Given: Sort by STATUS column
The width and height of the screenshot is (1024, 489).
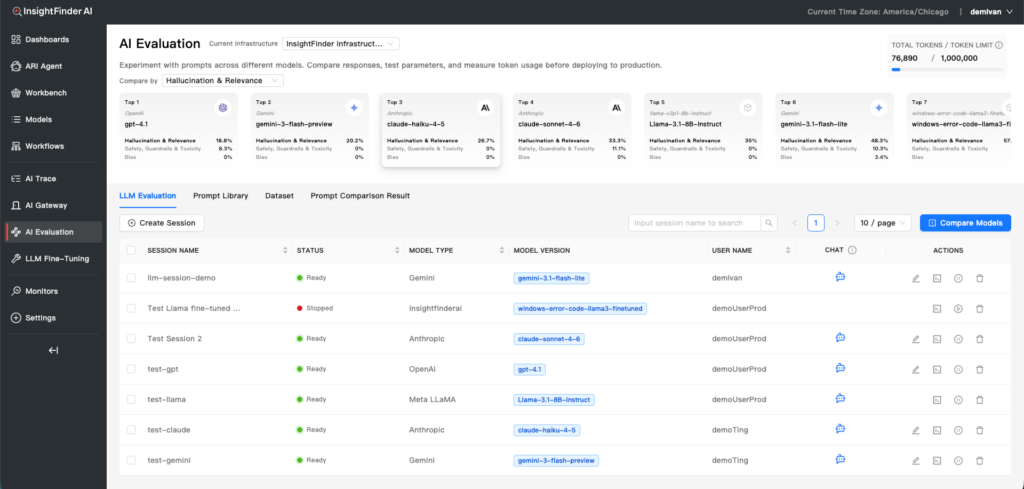Looking at the screenshot, I should point(398,250).
